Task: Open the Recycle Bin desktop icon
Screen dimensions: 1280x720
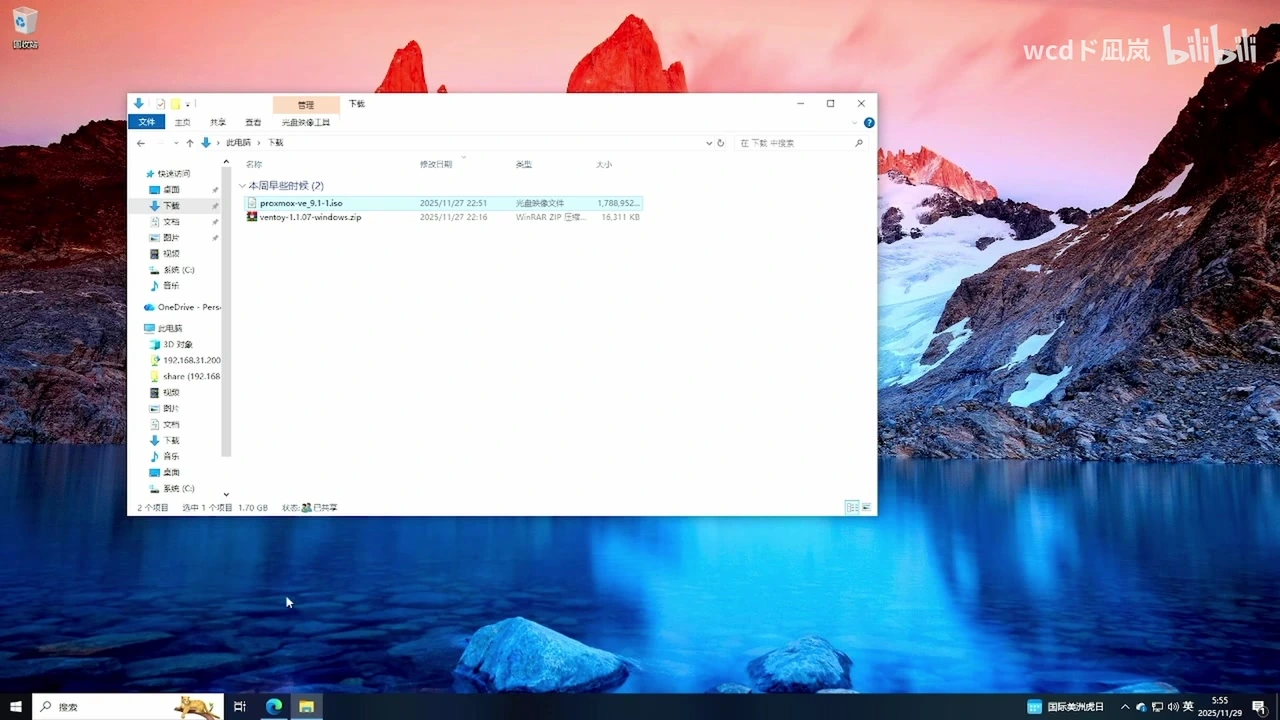Action: point(25,28)
